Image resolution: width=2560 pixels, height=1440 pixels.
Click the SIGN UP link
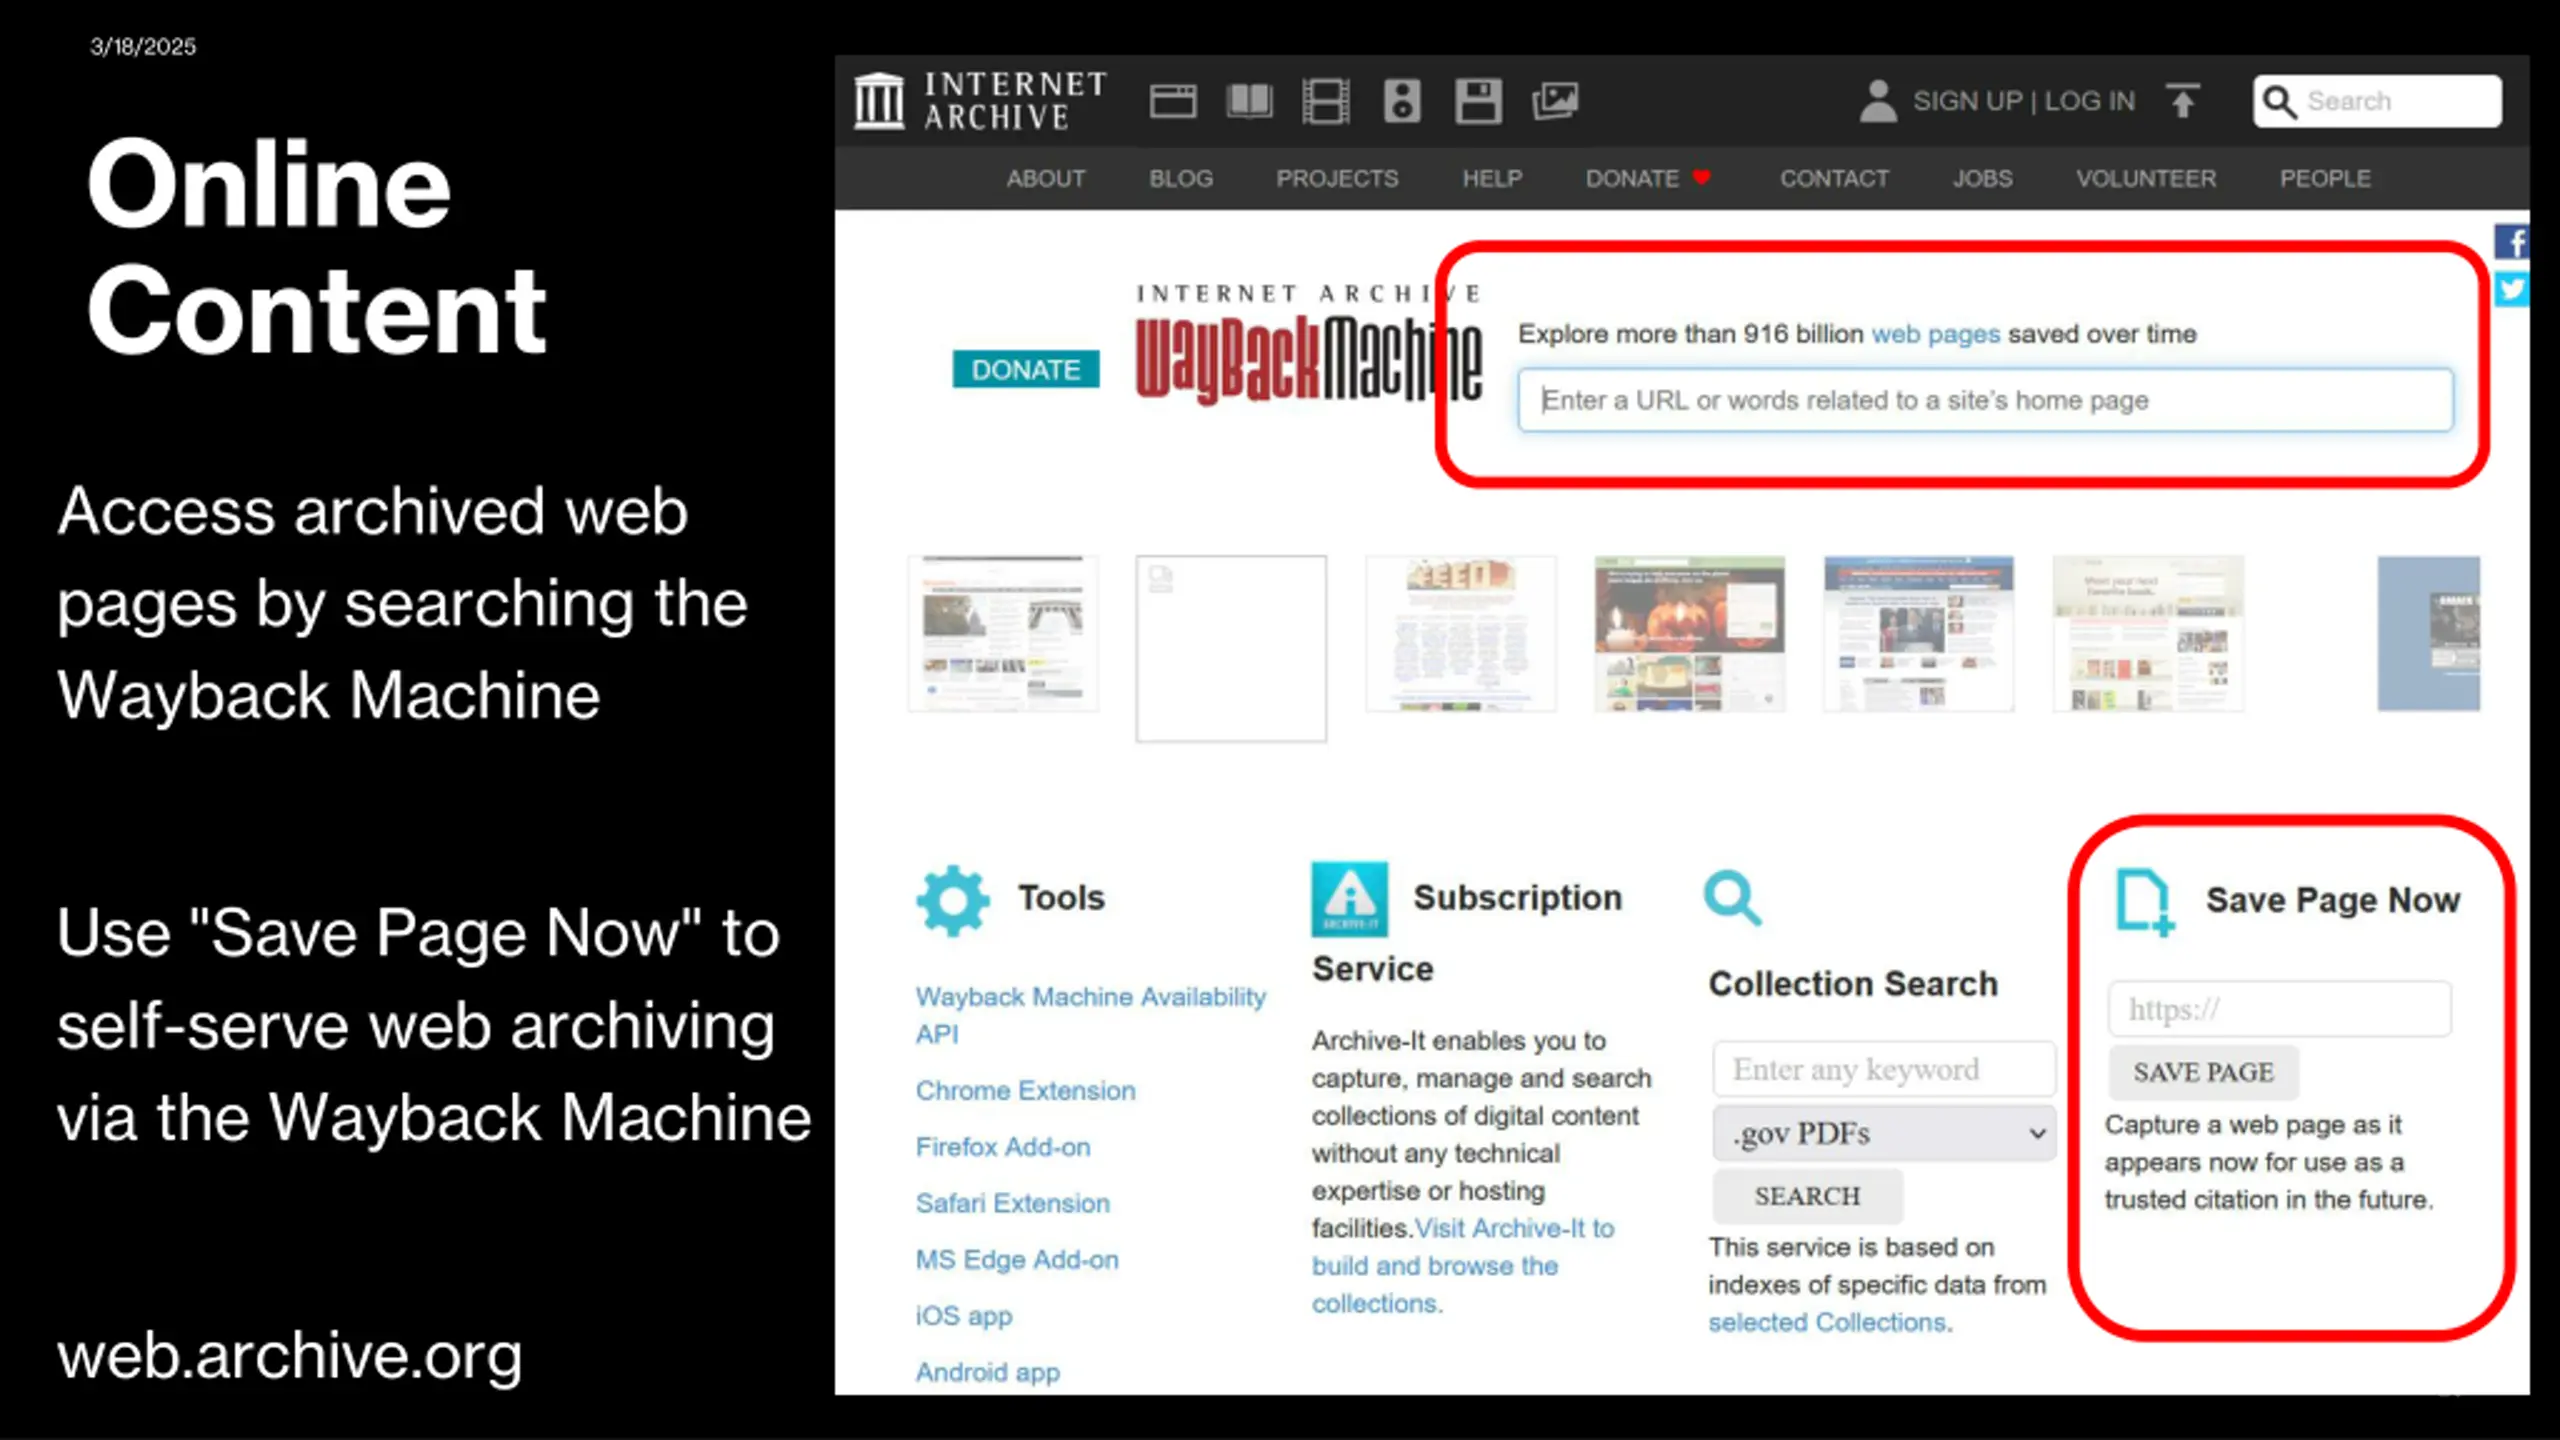click(x=1967, y=101)
